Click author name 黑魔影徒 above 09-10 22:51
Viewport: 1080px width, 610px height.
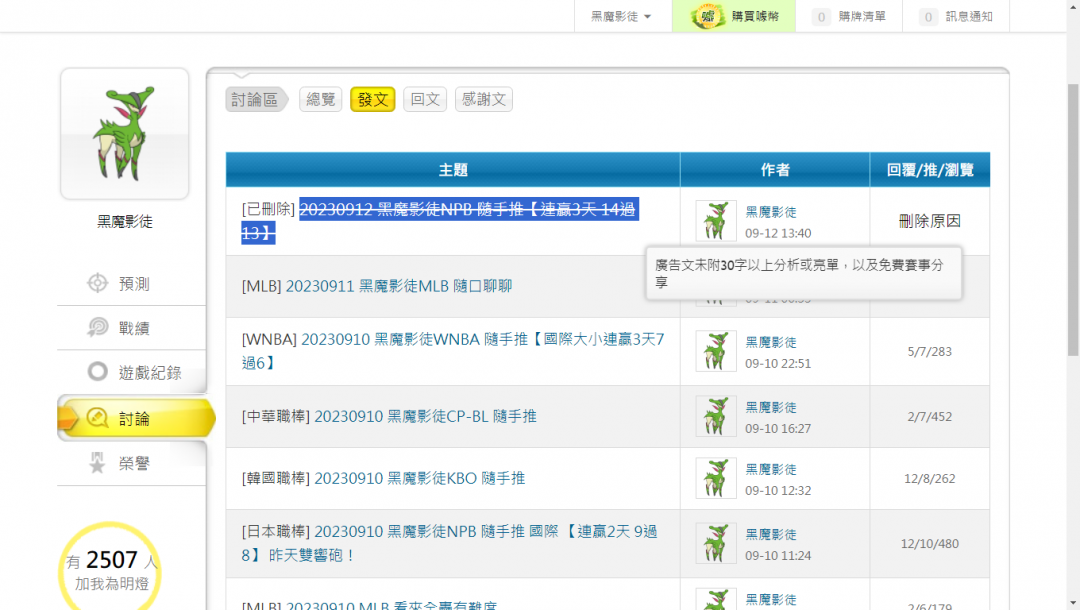pyautogui.click(x=771, y=342)
